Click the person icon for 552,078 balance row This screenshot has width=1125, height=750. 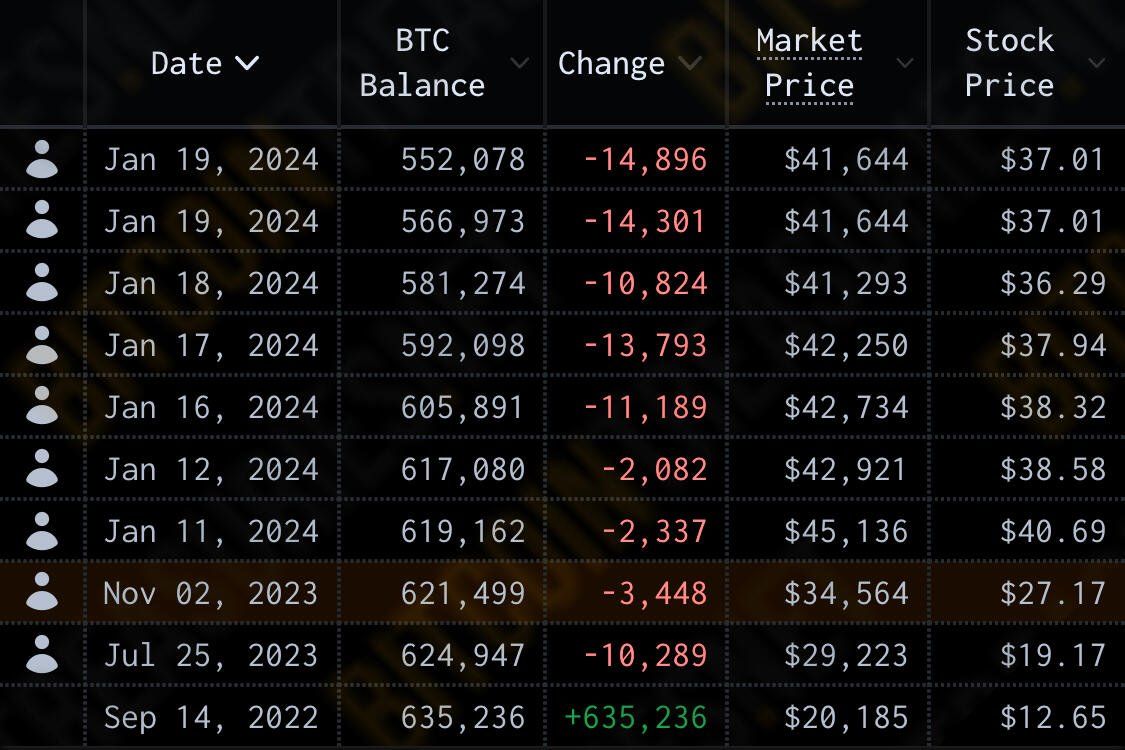pos(42,159)
